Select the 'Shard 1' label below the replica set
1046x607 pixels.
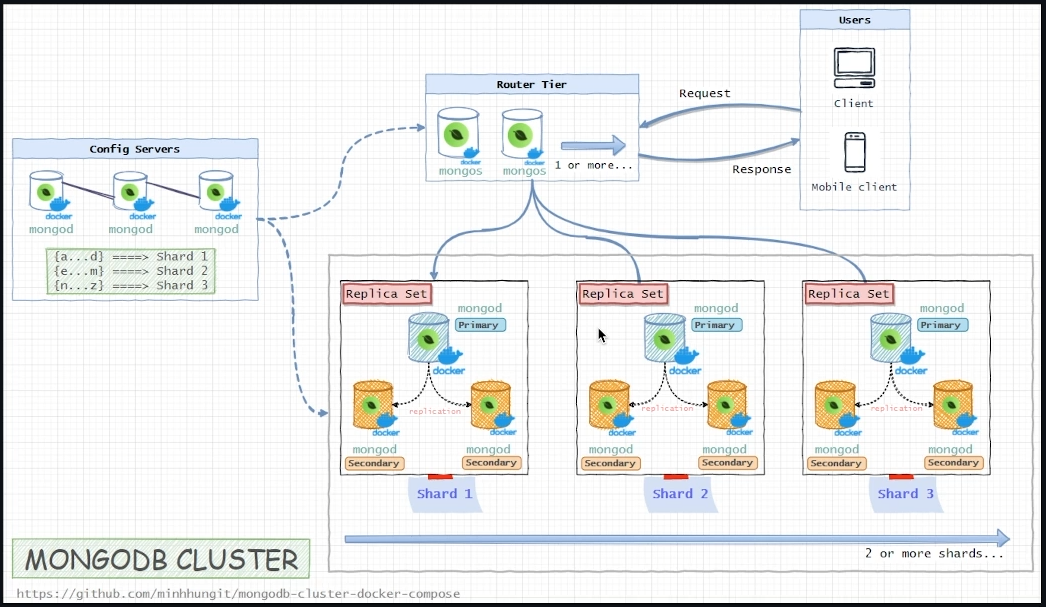pyautogui.click(x=444, y=494)
